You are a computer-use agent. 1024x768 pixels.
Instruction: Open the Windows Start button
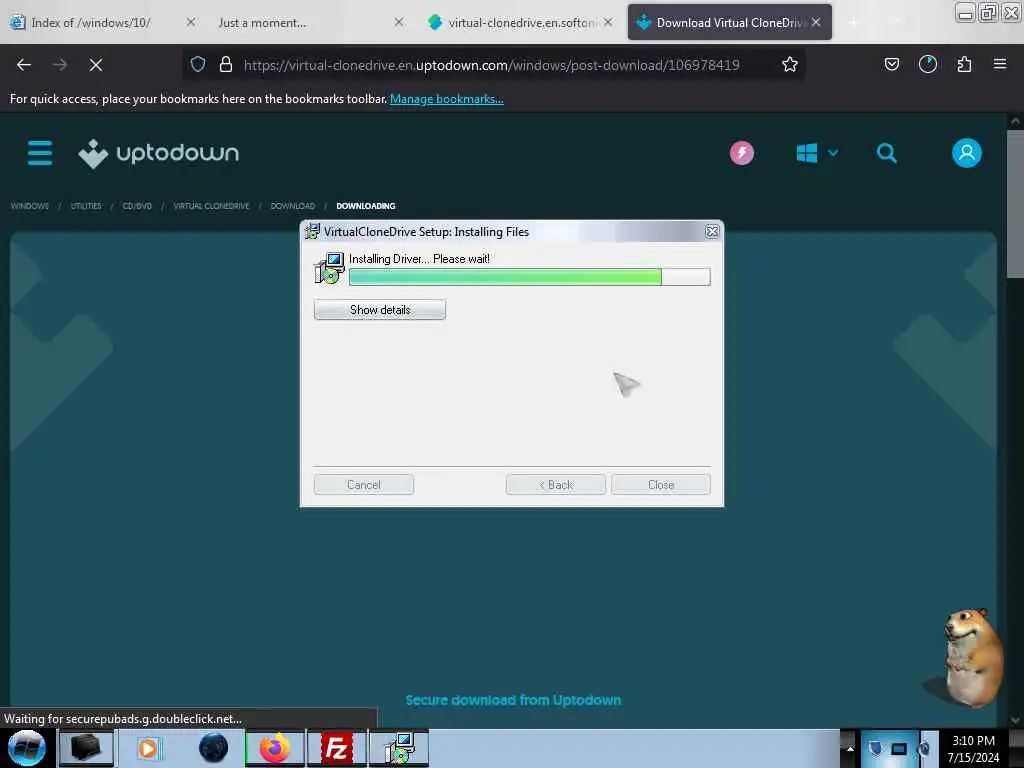[26, 748]
